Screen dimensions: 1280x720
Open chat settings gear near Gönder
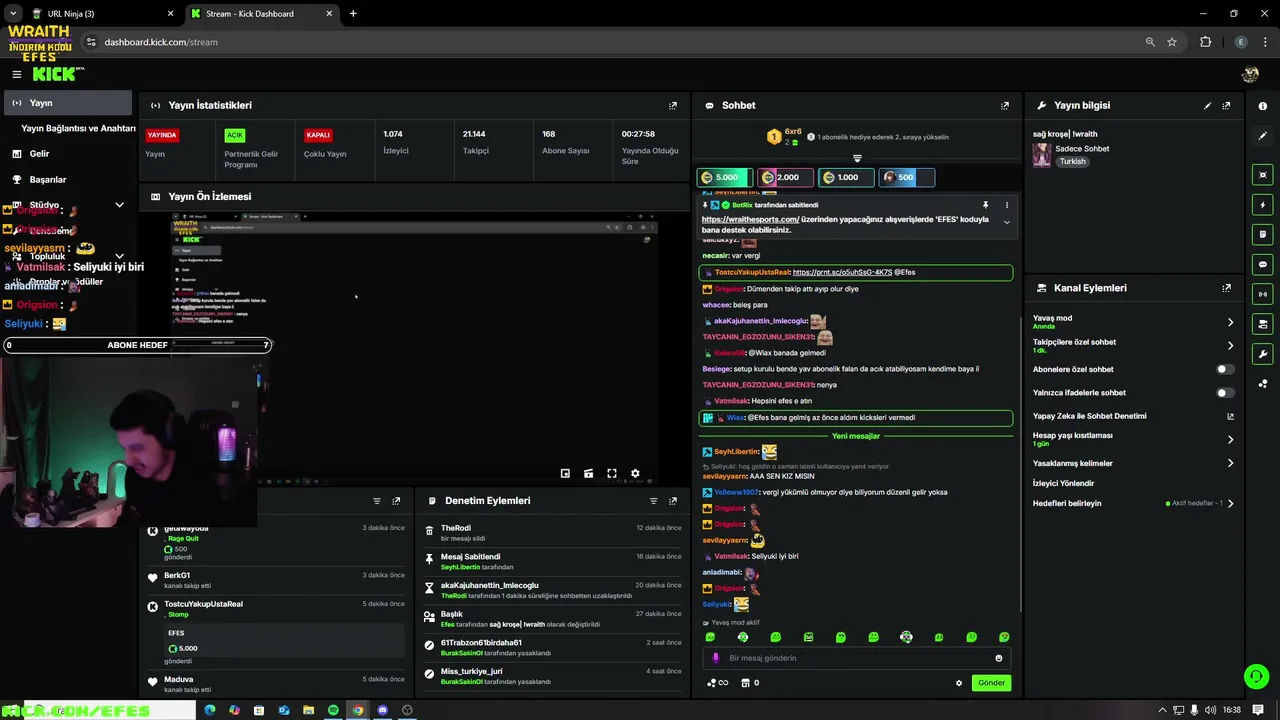click(959, 683)
